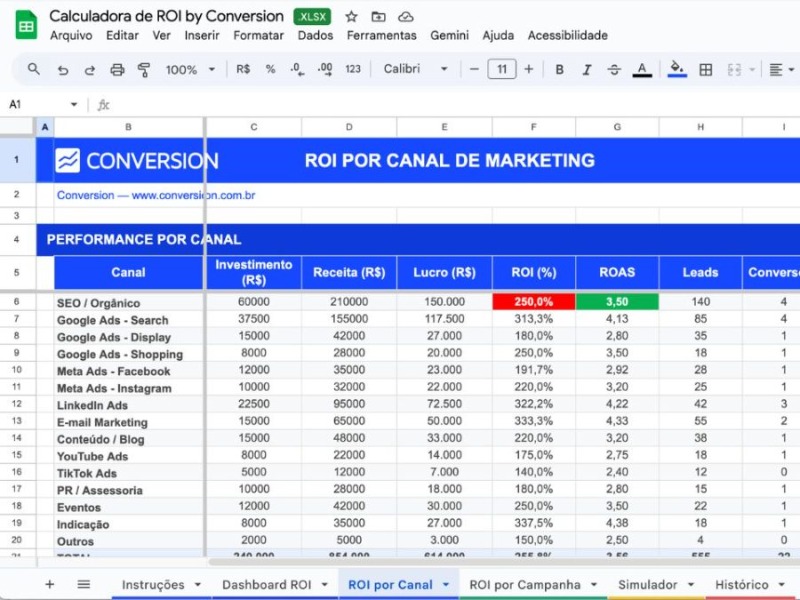Viewport: 800px width, 600px height.
Task: Toggle bold formatting
Action: coord(559,70)
